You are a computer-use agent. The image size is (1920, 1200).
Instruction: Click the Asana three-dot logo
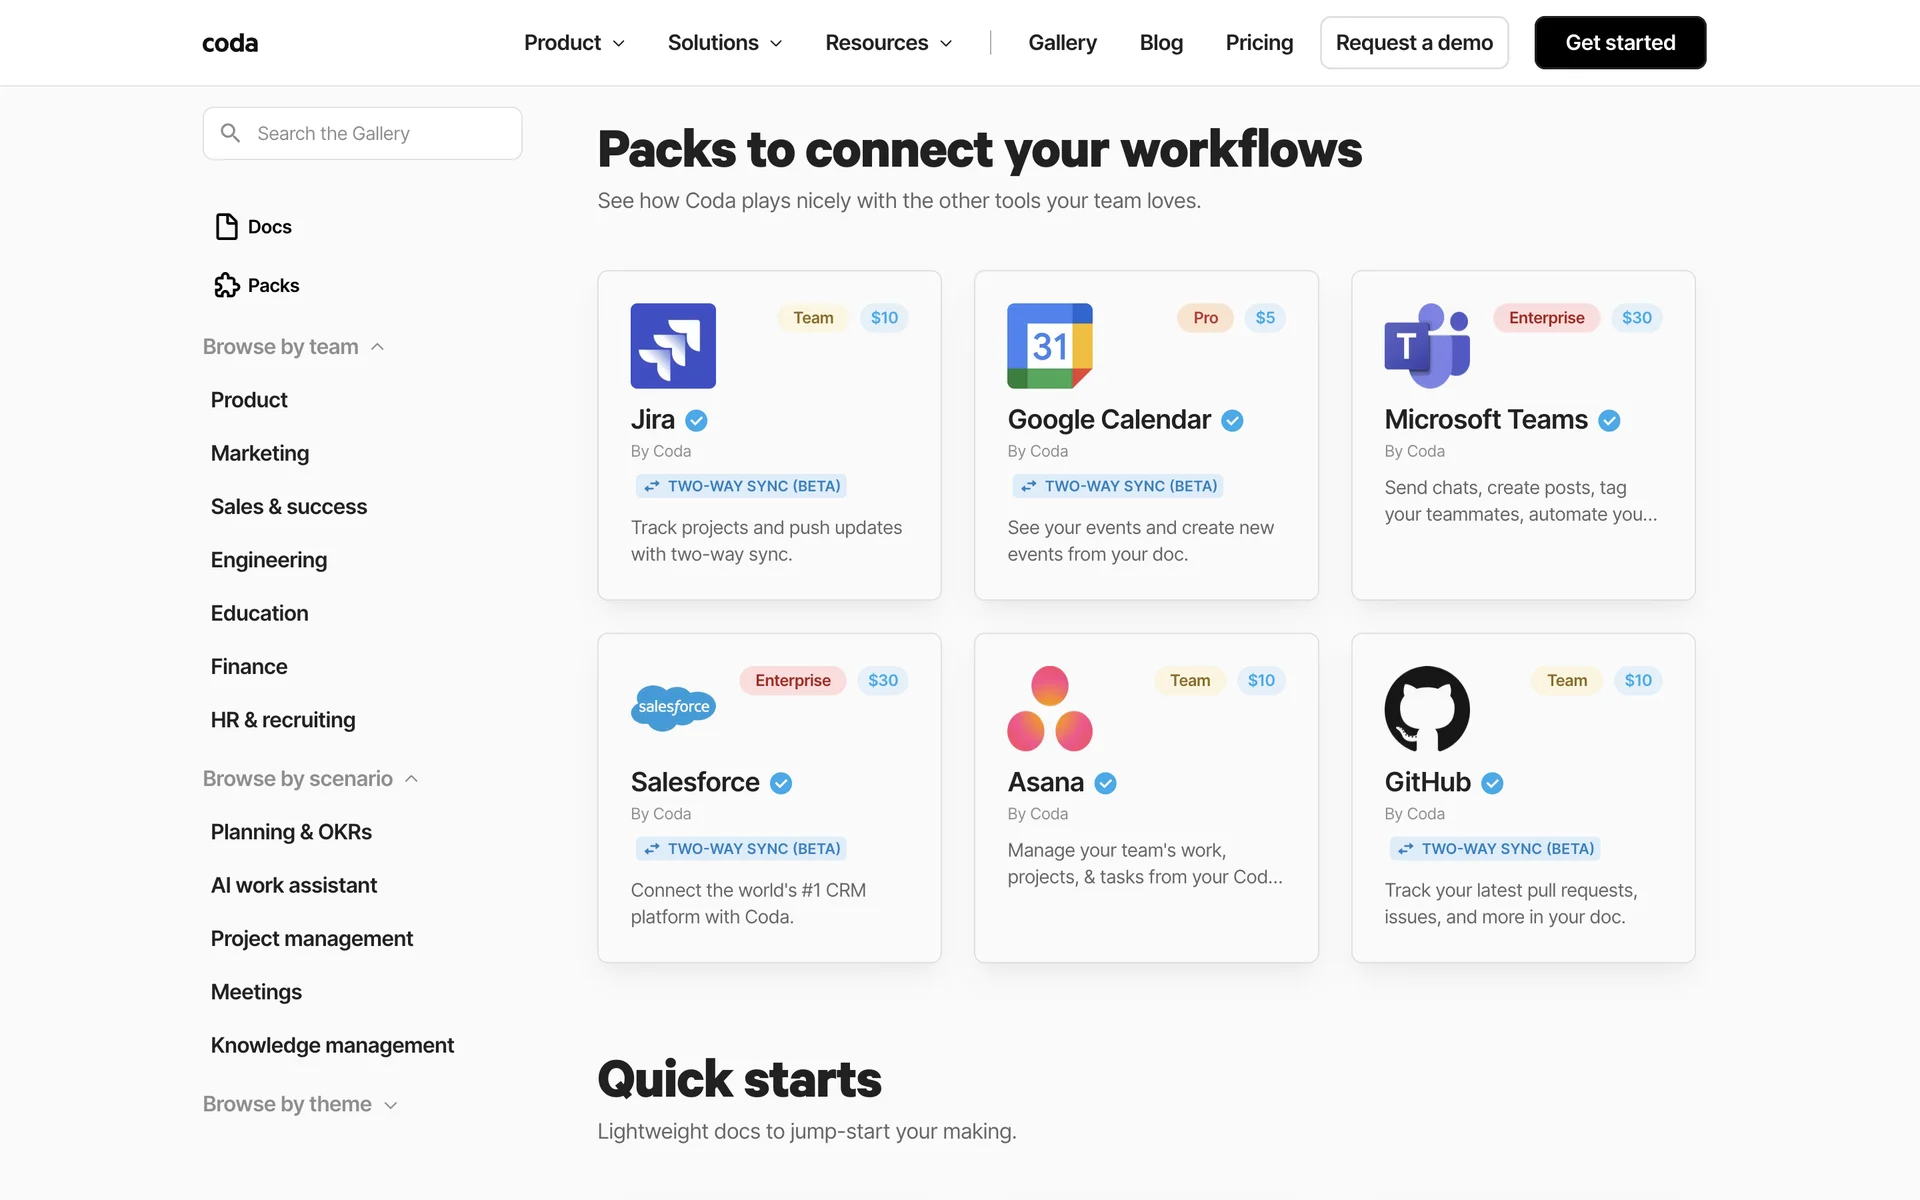[x=1049, y=708]
